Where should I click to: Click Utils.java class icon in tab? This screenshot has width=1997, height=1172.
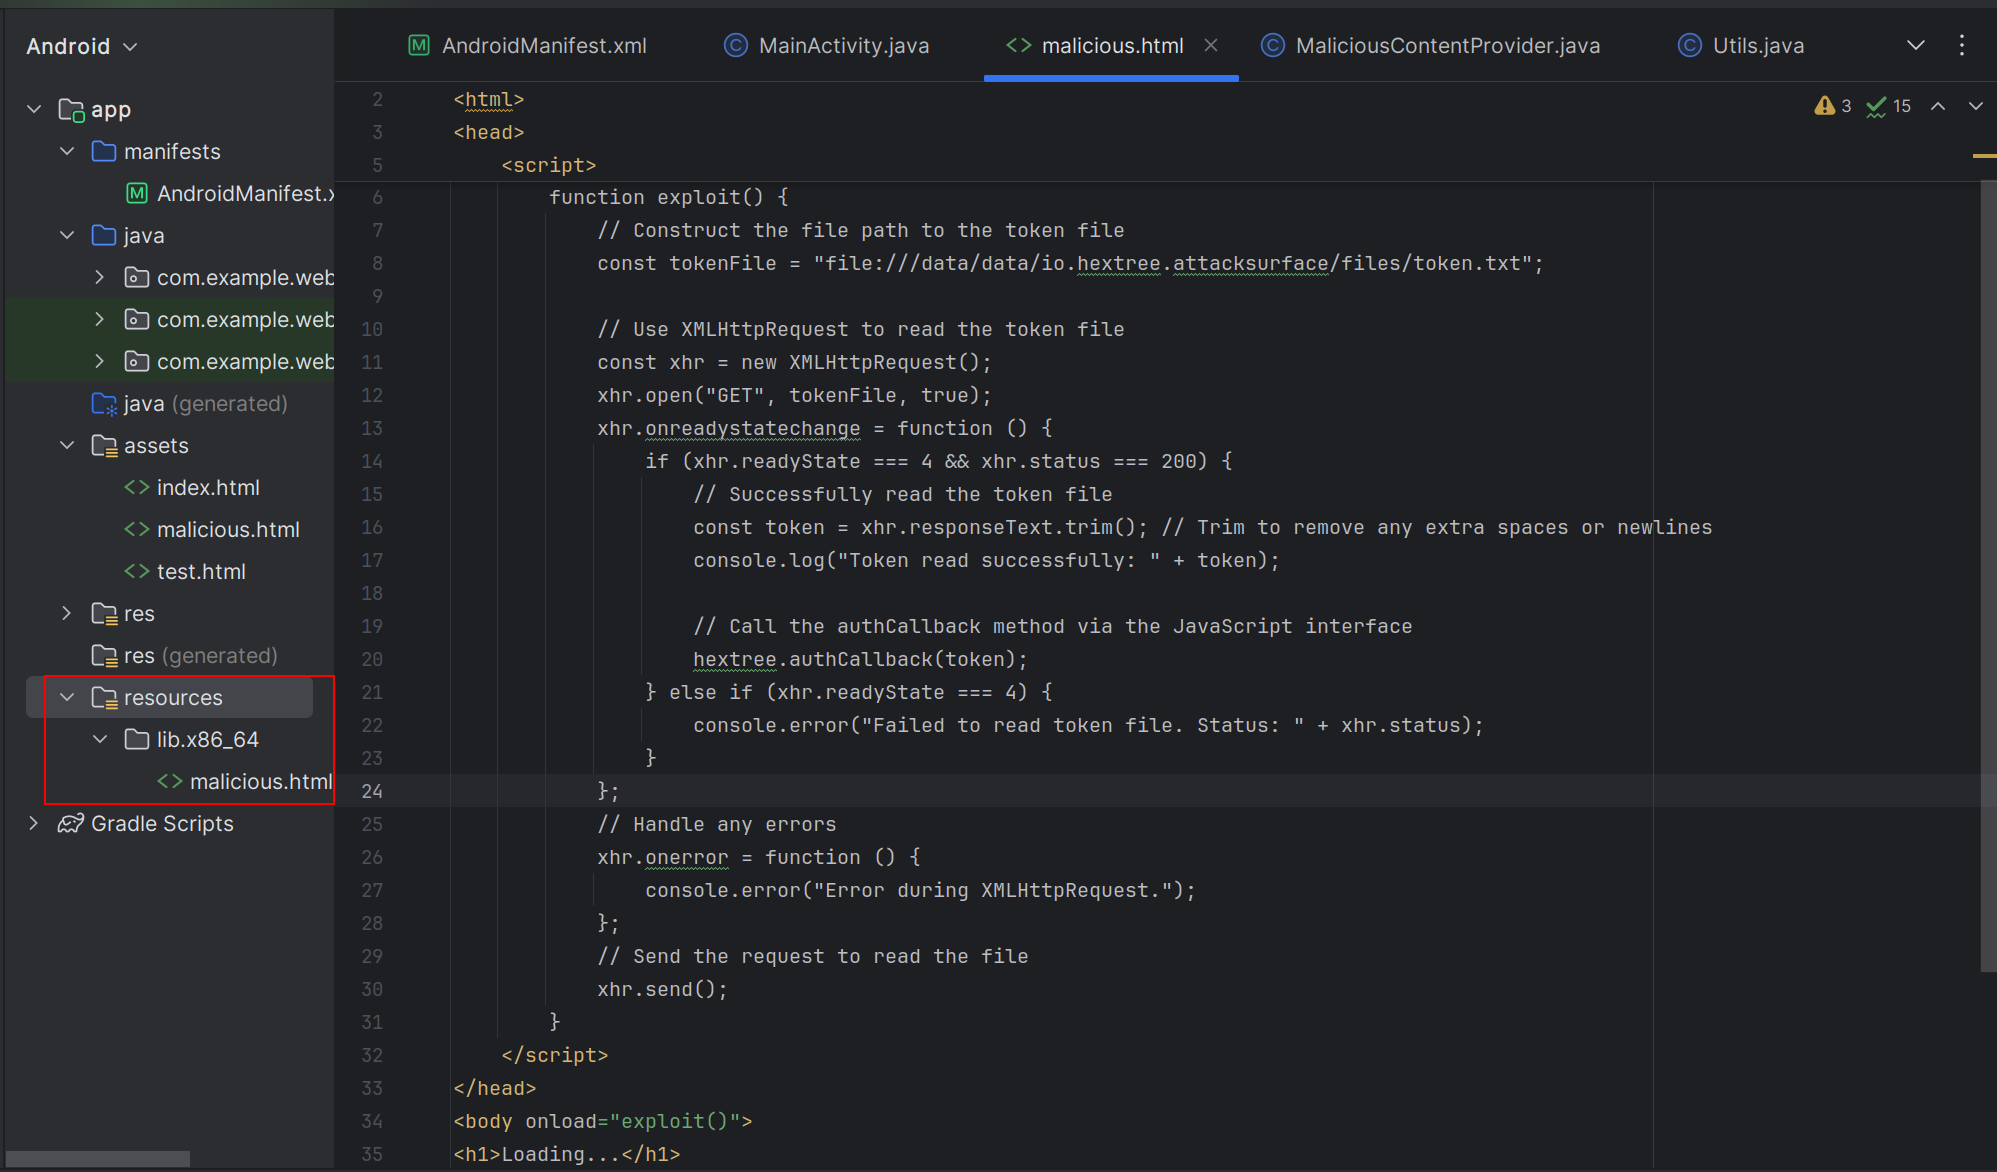[1690, 45]
